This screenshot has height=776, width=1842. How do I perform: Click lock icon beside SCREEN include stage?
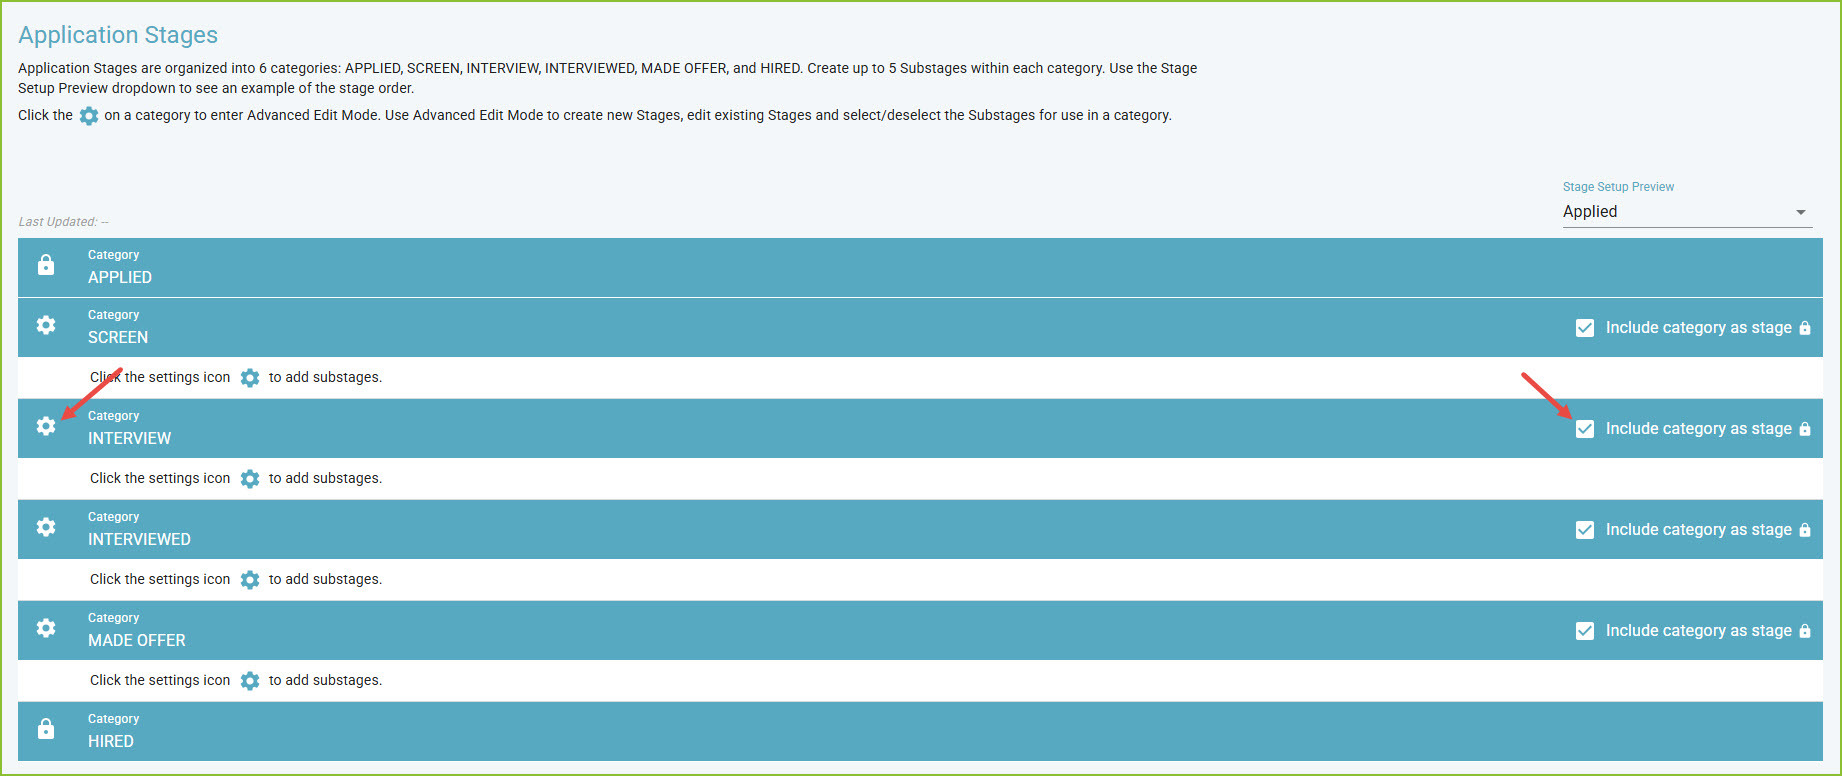(x=1805, y=328)
